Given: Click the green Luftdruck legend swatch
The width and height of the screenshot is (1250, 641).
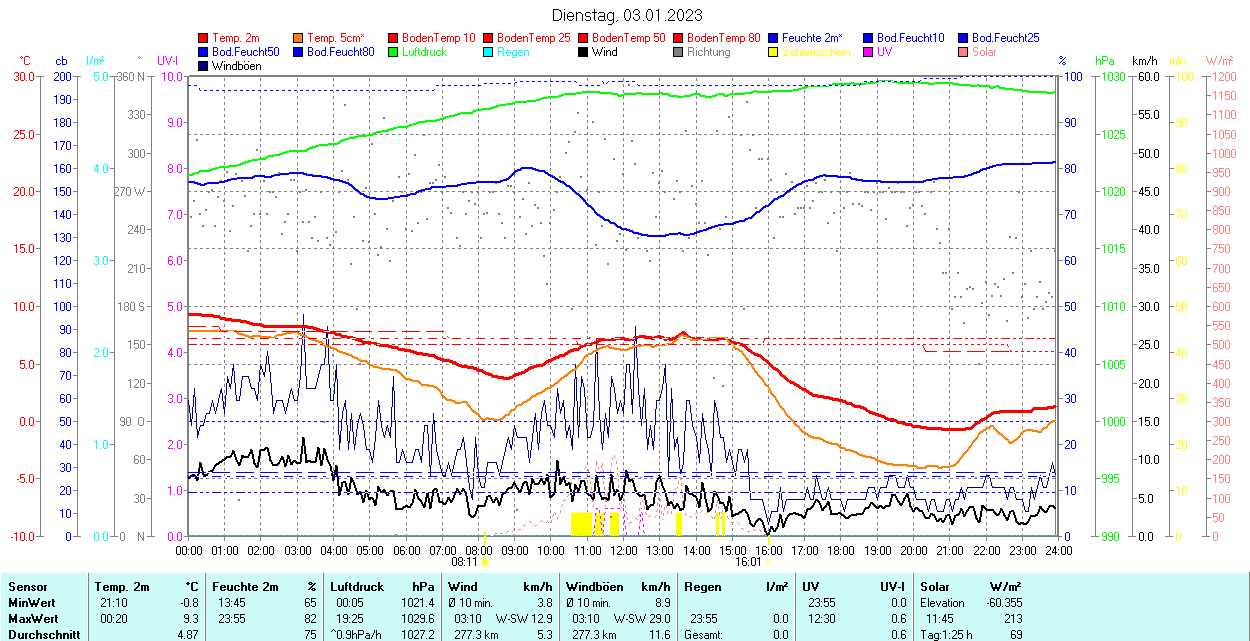Looking at the screenshot, I should pyautogui.click(x=393, y=52).
